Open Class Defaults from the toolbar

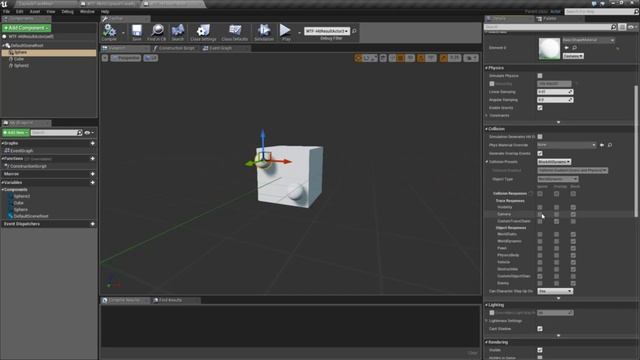[x=235, y=32]
